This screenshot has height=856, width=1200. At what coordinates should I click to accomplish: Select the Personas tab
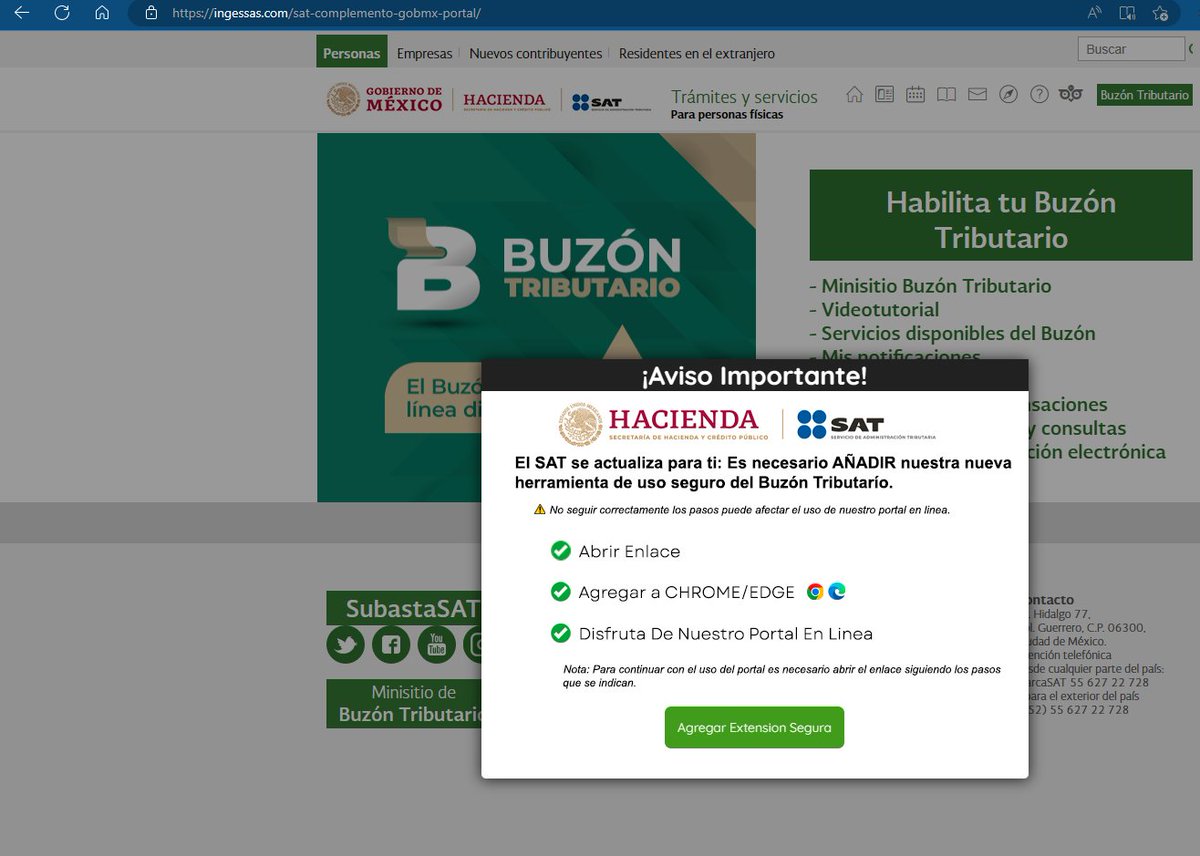point(352,53)
